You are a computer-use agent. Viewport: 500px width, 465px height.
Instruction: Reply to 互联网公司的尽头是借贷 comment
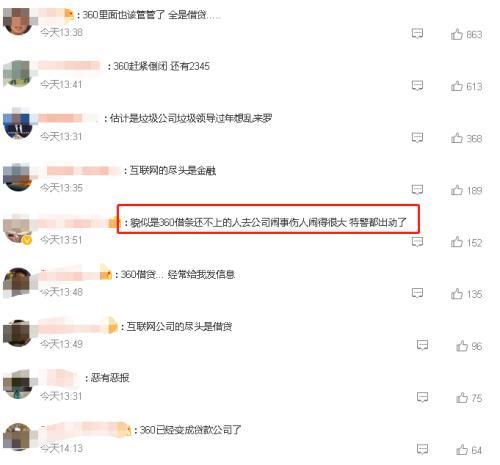tap(422, 345)
